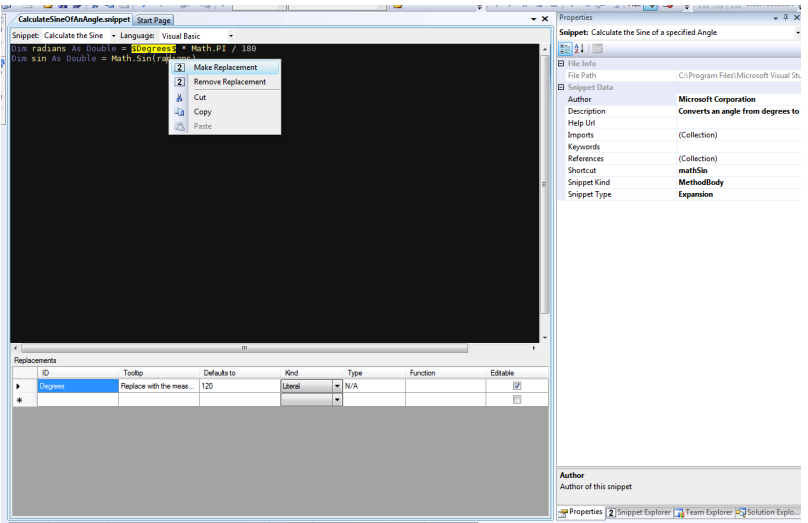Open the Kind dropdown showing Literal
808x523 pixels.
coord(337,386)
